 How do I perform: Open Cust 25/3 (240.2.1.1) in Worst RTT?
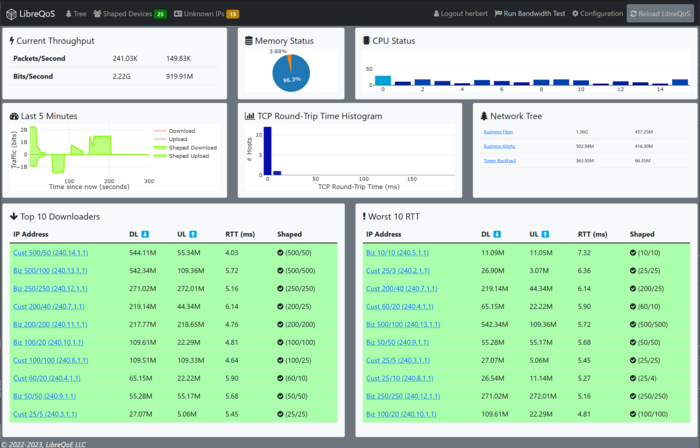pyautogui.click(x=398, y=271)
